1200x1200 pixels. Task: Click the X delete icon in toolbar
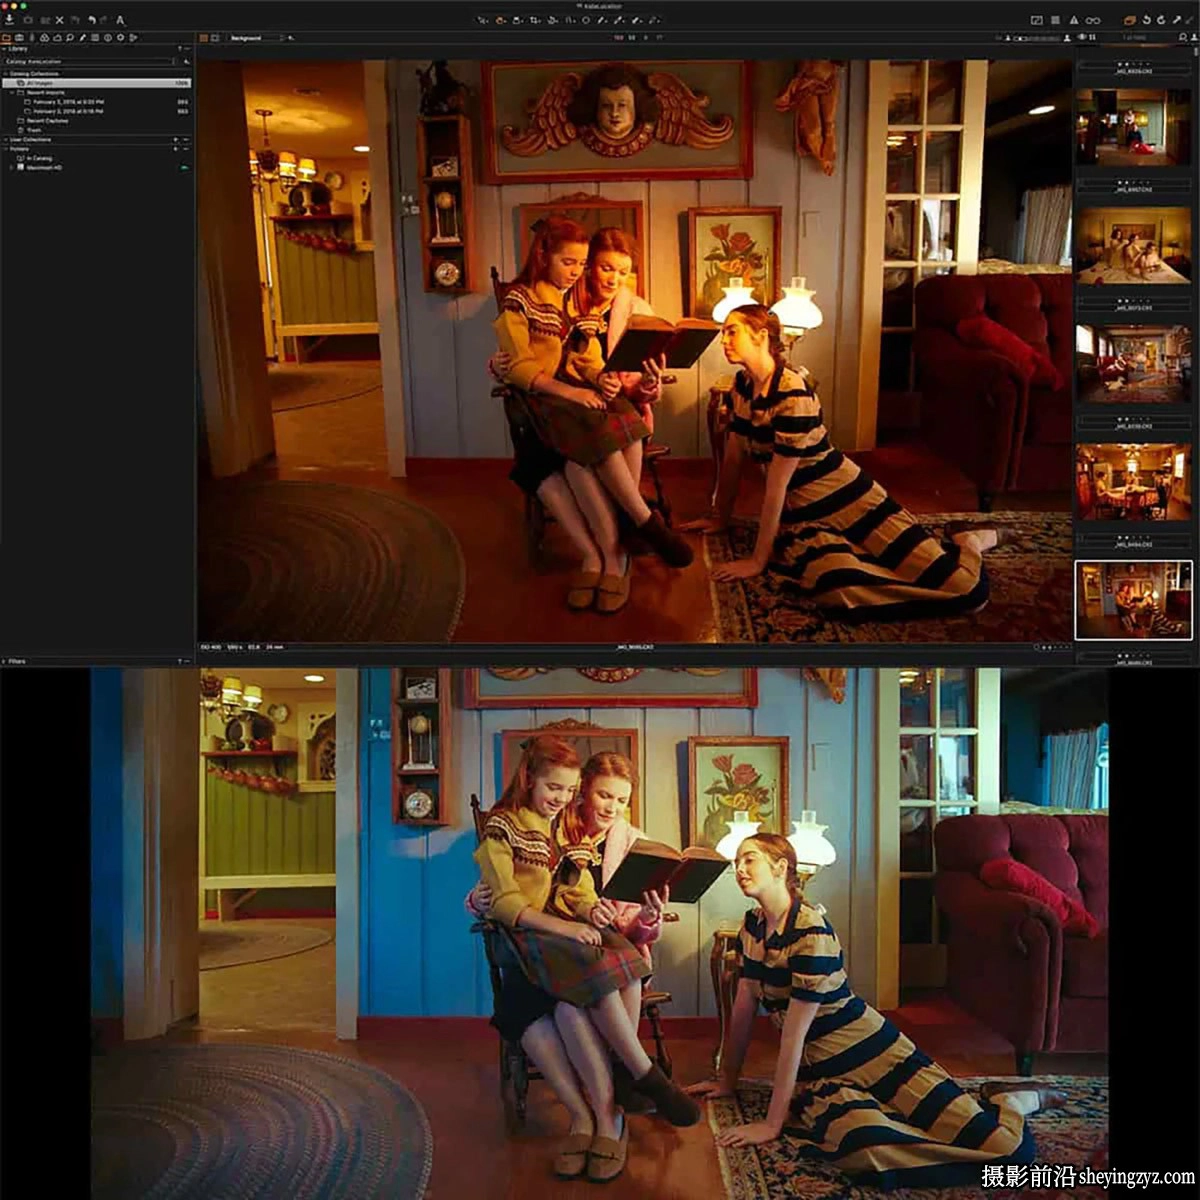coord(59,20)
